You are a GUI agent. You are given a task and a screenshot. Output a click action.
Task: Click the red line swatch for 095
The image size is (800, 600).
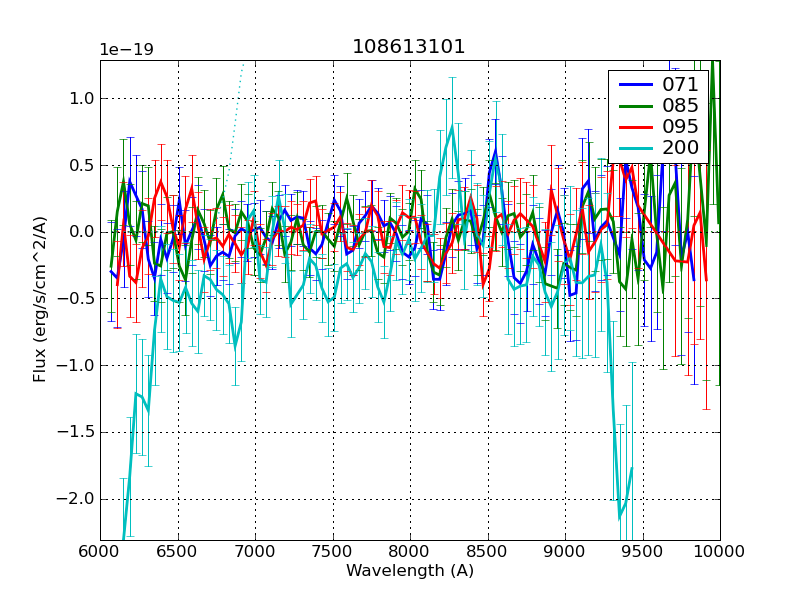(635, 127)
